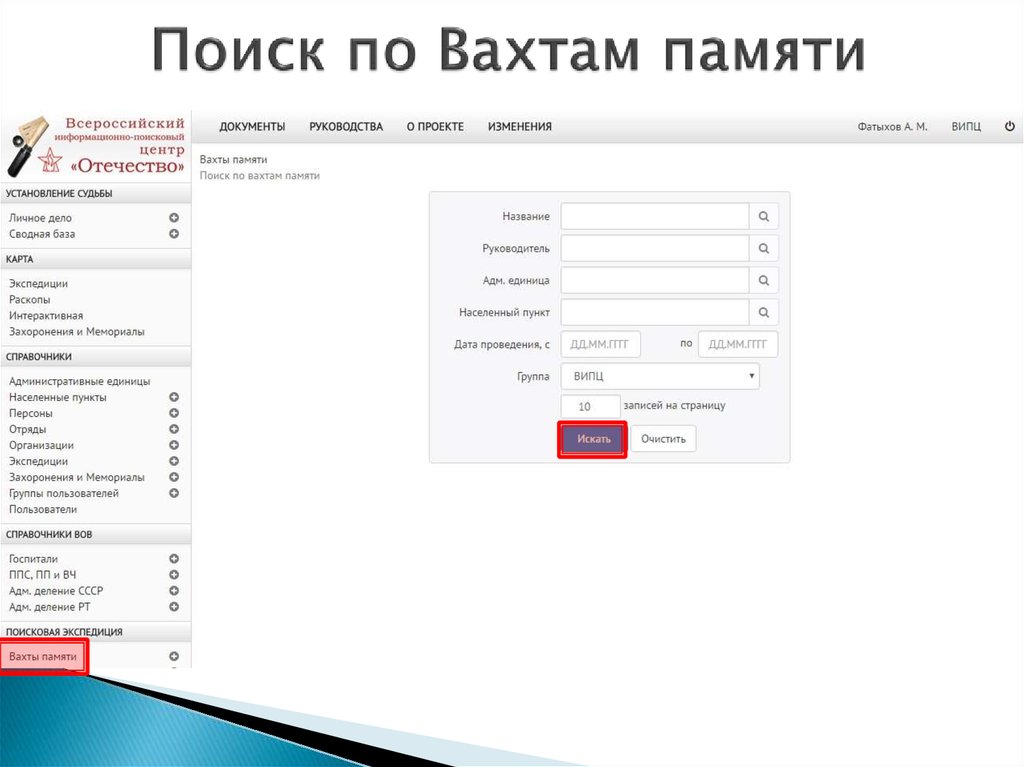The width and height of the screenshot is (1024, 767).
Task: Open the Группа dropdown showing ВИПЦ
Action: 660,376
